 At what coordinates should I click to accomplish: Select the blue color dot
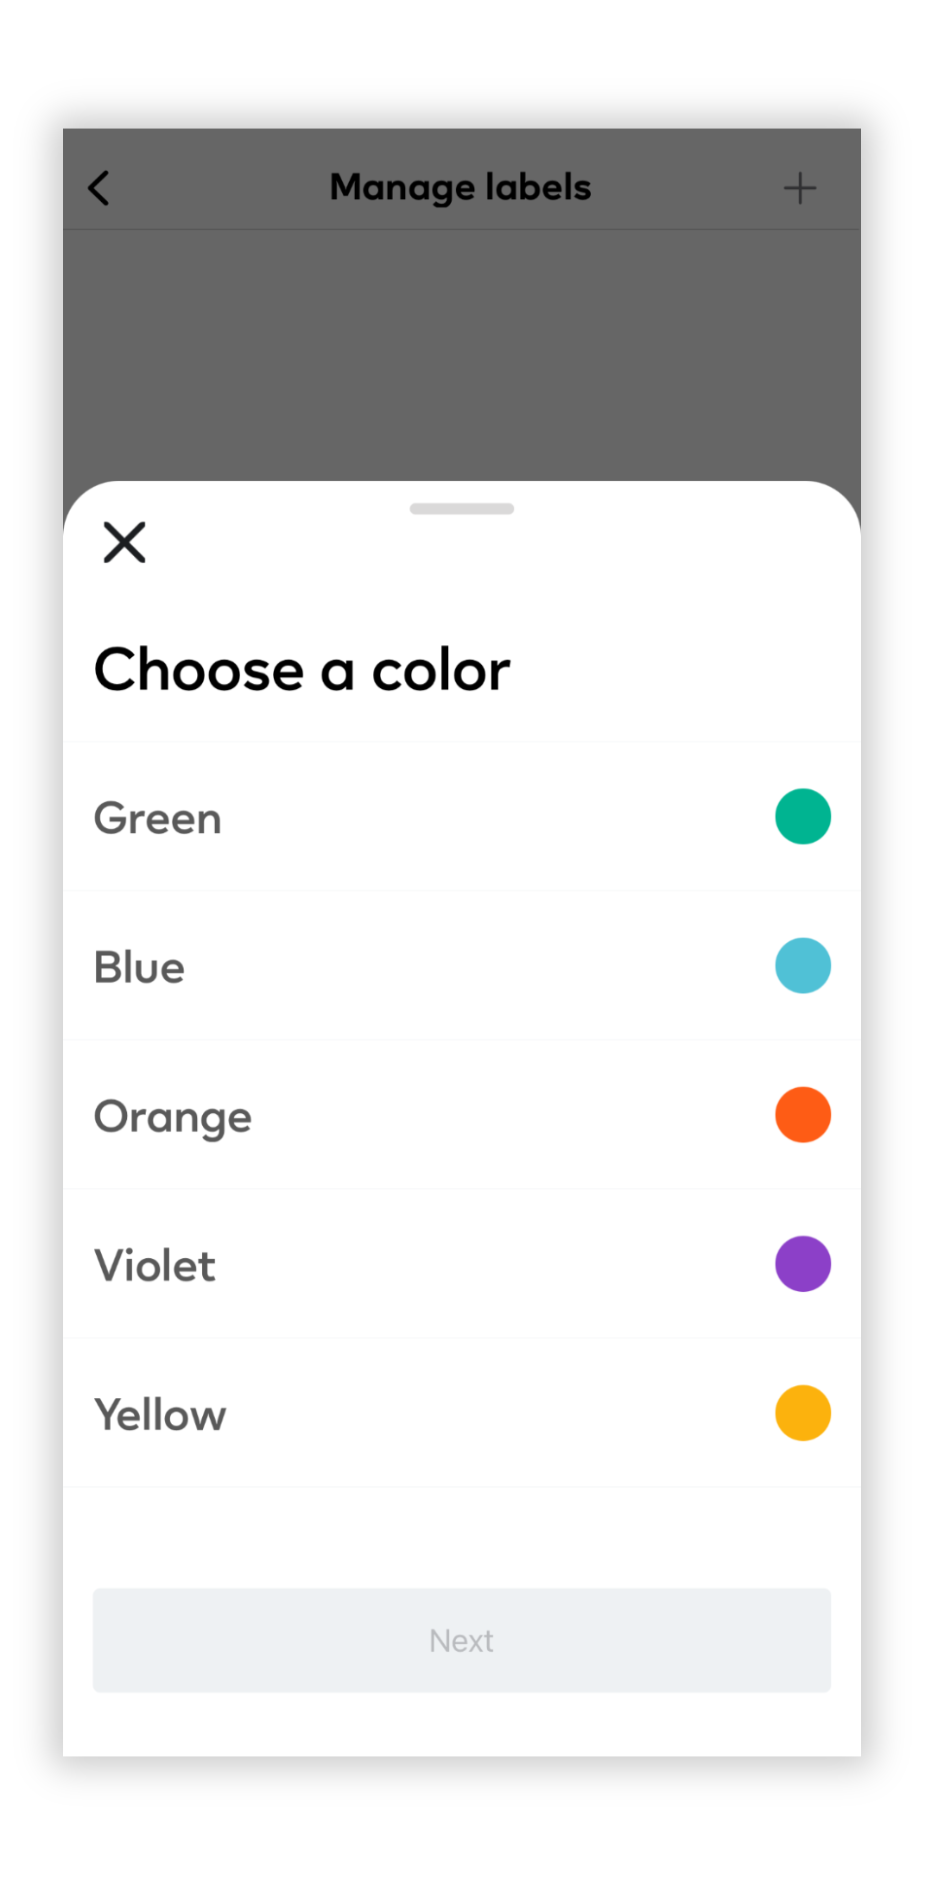click(802, 965)
